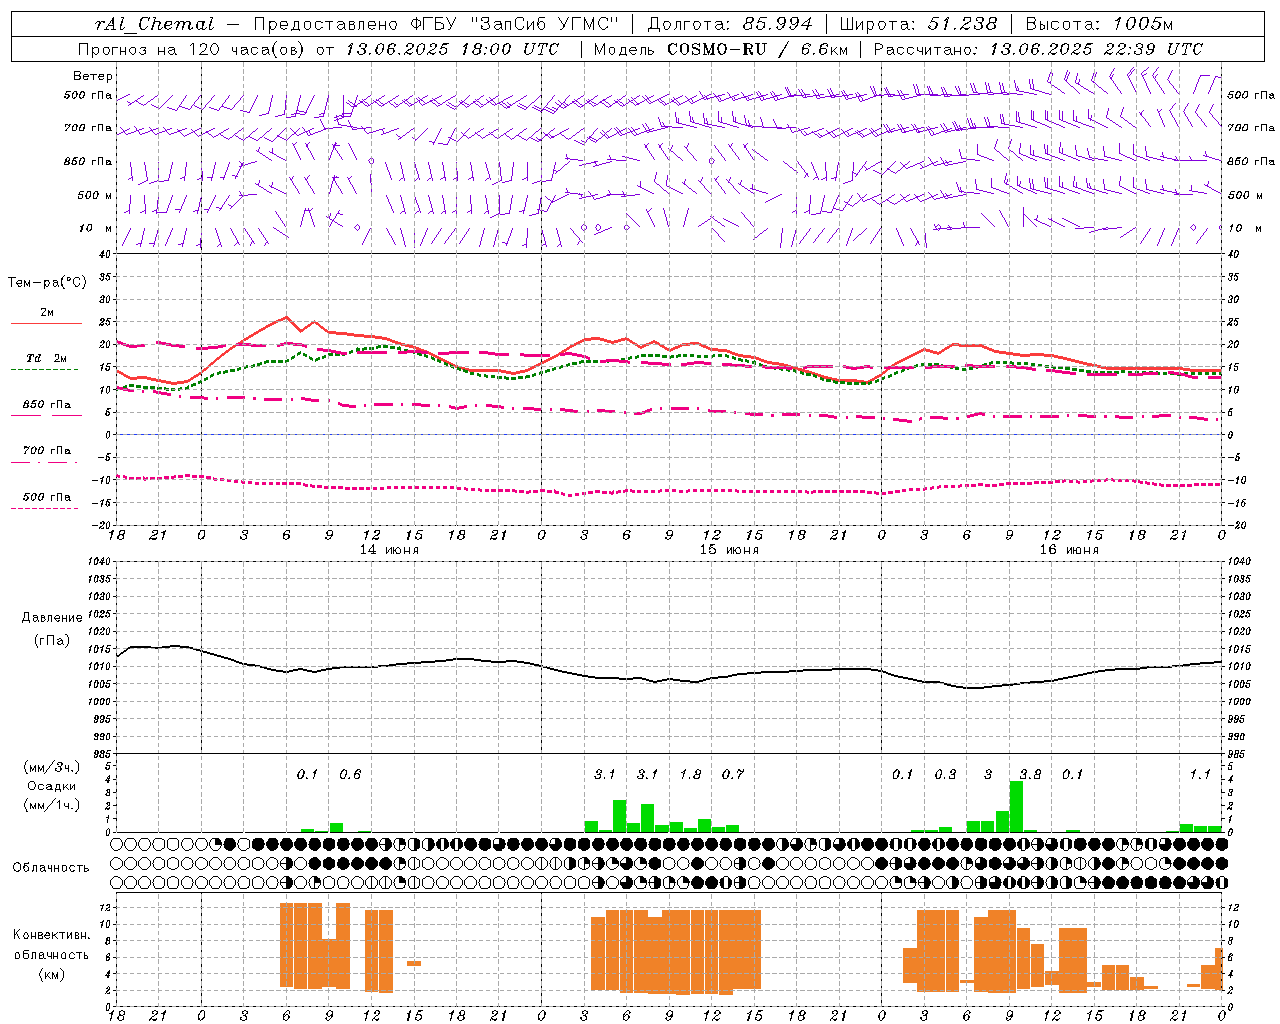Screen dimensions: 1280x1024
Task: Click the Осадки precipitation label
Action: pos(51,786)
